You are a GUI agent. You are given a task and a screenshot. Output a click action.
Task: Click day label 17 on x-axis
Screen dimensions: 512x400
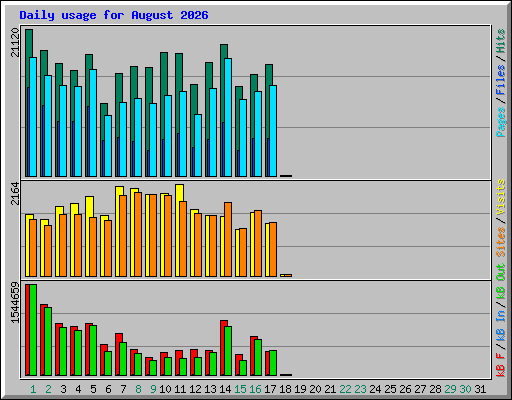pos(270,389)
